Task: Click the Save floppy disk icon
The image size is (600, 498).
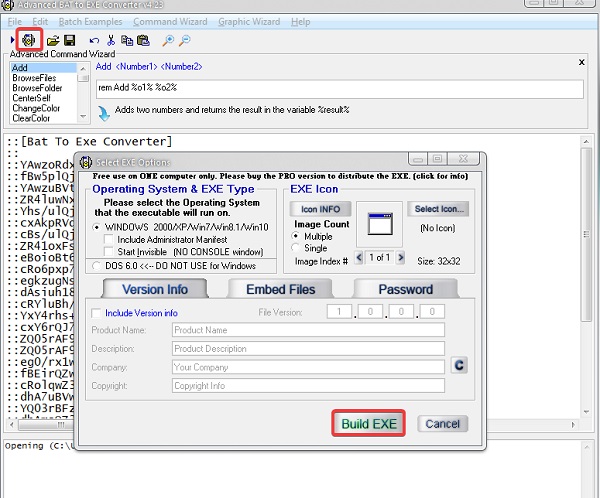Action: [69, 40]
